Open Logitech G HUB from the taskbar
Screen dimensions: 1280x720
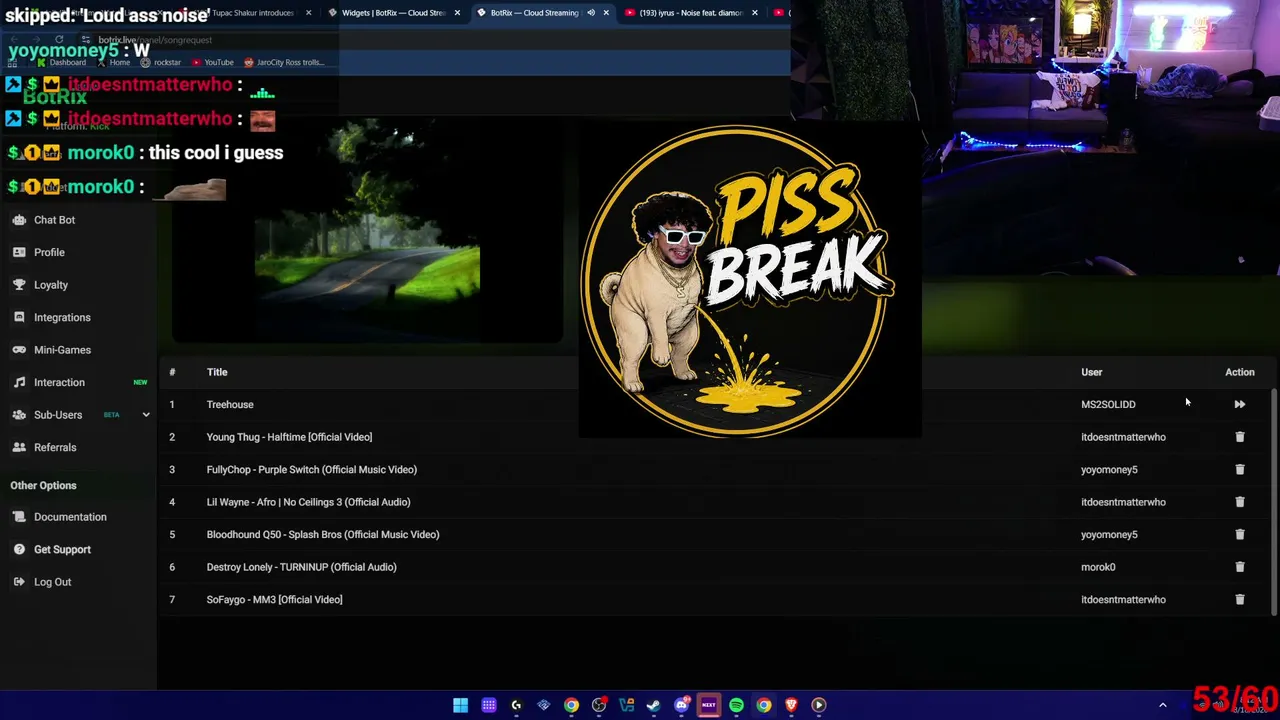click(516, 705)
